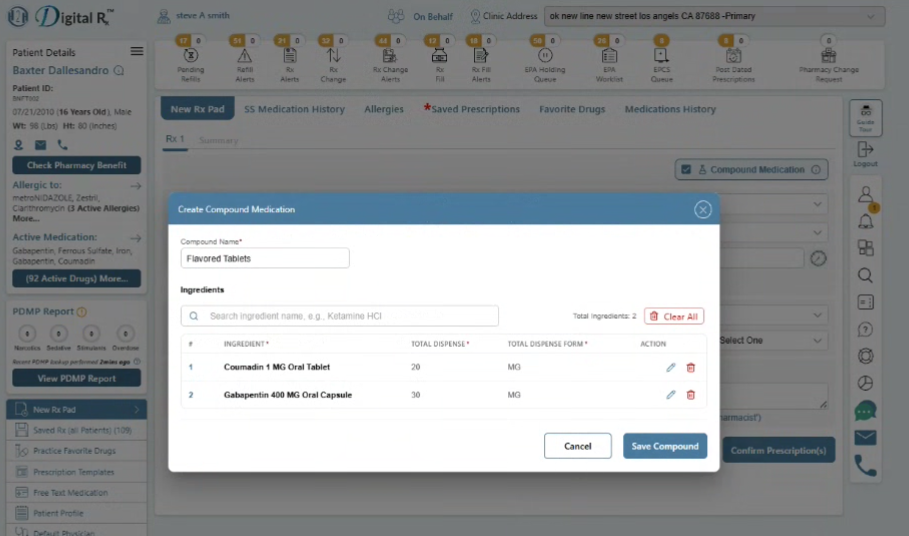This screenshot has height=536, width=909.
Task: Open Medications History tab
Action: pos(670,109)
